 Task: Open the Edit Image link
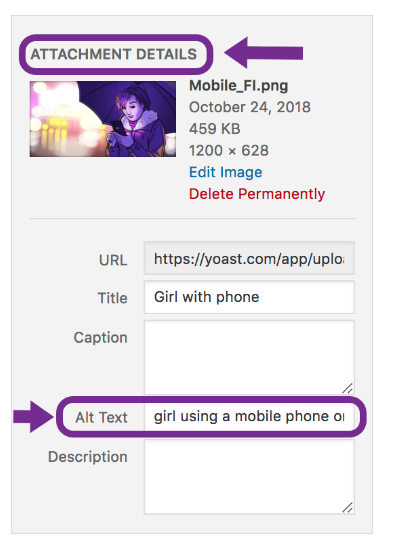click(225, 172)
